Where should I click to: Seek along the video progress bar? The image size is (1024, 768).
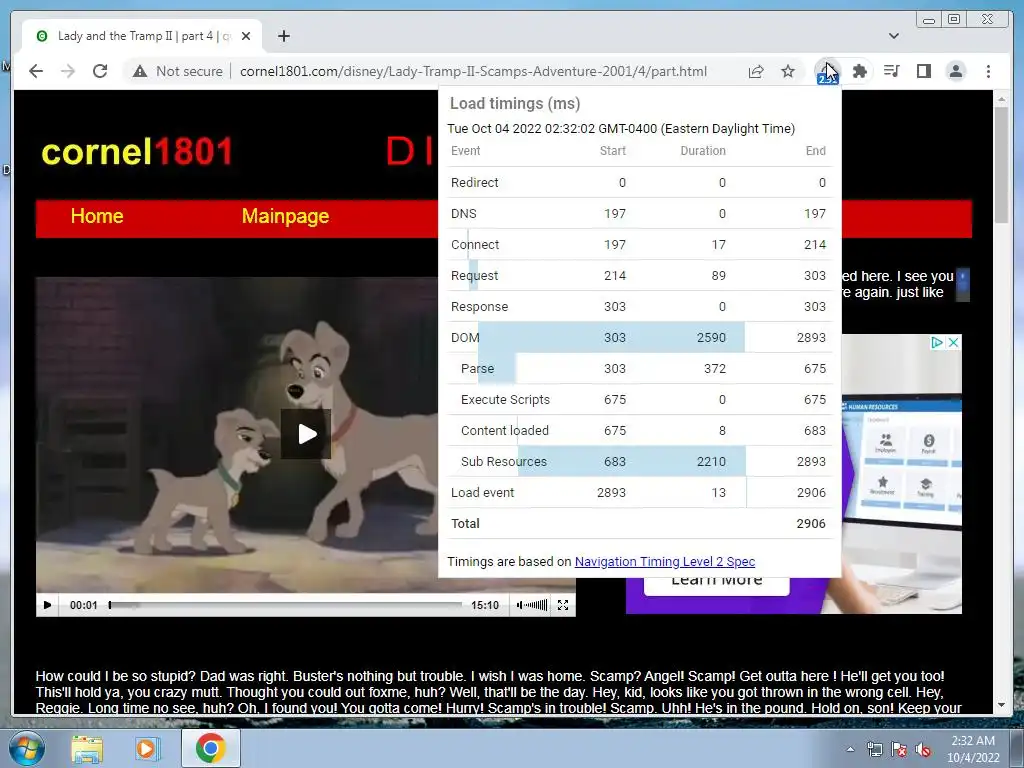point(285,605)
